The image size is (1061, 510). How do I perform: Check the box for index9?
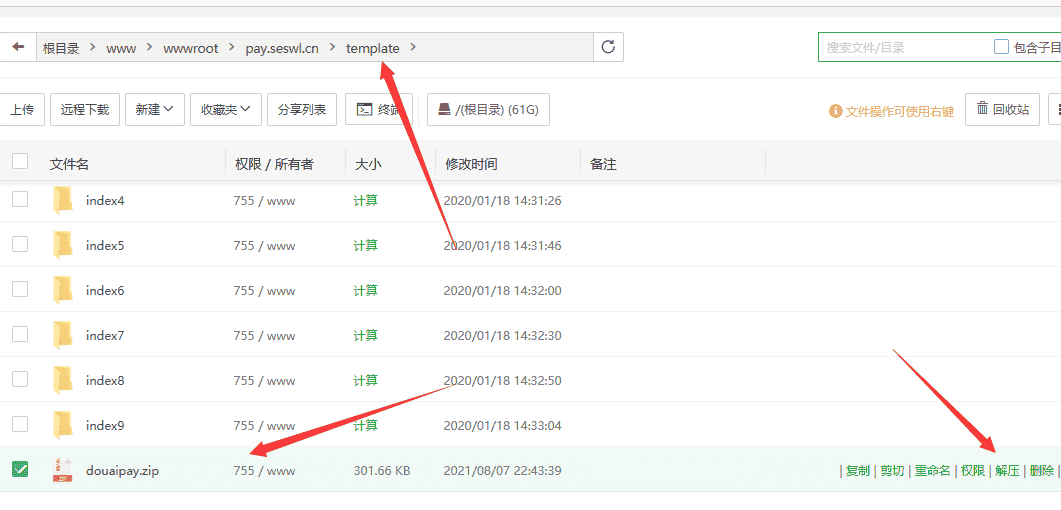tap(20, 424)
